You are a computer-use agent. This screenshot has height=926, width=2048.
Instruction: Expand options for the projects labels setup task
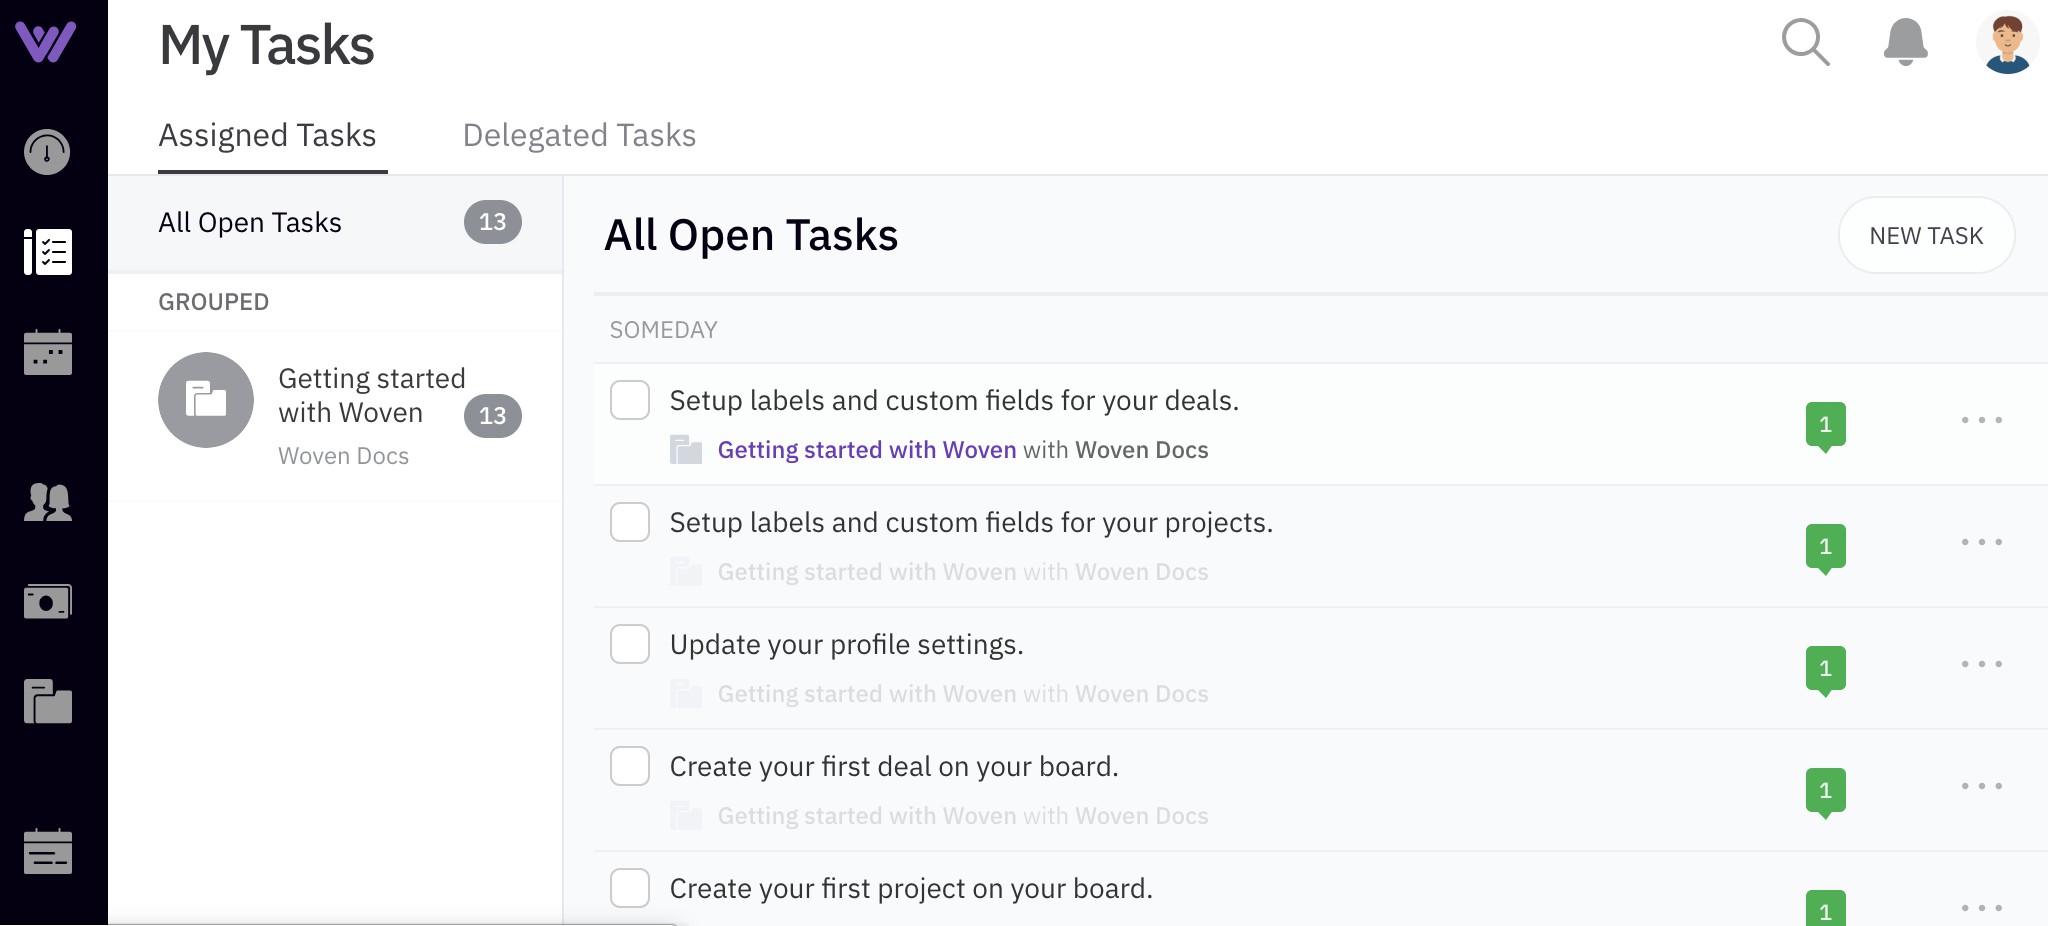click(1981, 542)
